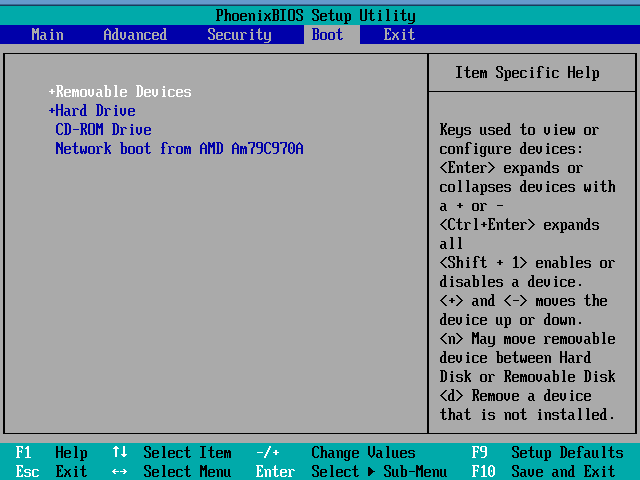Click '<Shift + 1> enables or' help text
This screenshot has width=640, height=480.
tap(527, 263)
